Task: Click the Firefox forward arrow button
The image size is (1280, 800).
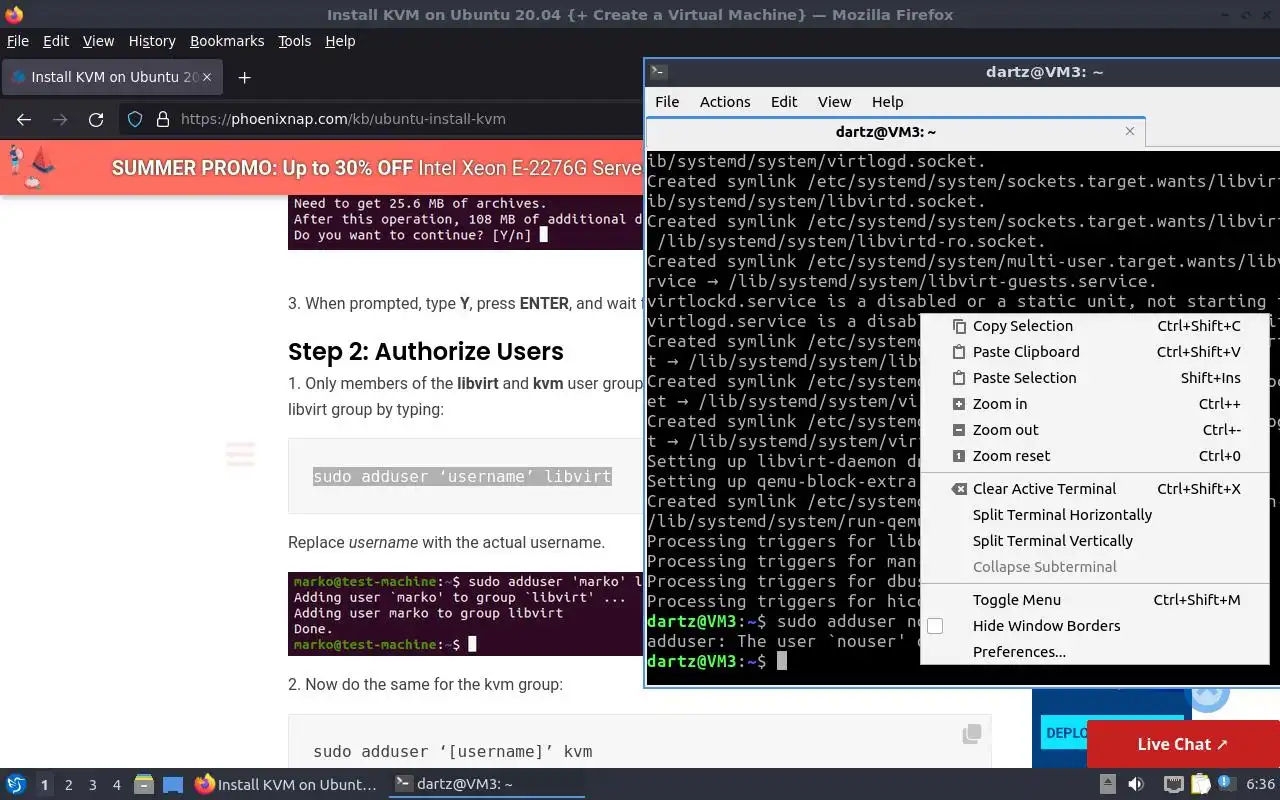Action: [60, 119]
